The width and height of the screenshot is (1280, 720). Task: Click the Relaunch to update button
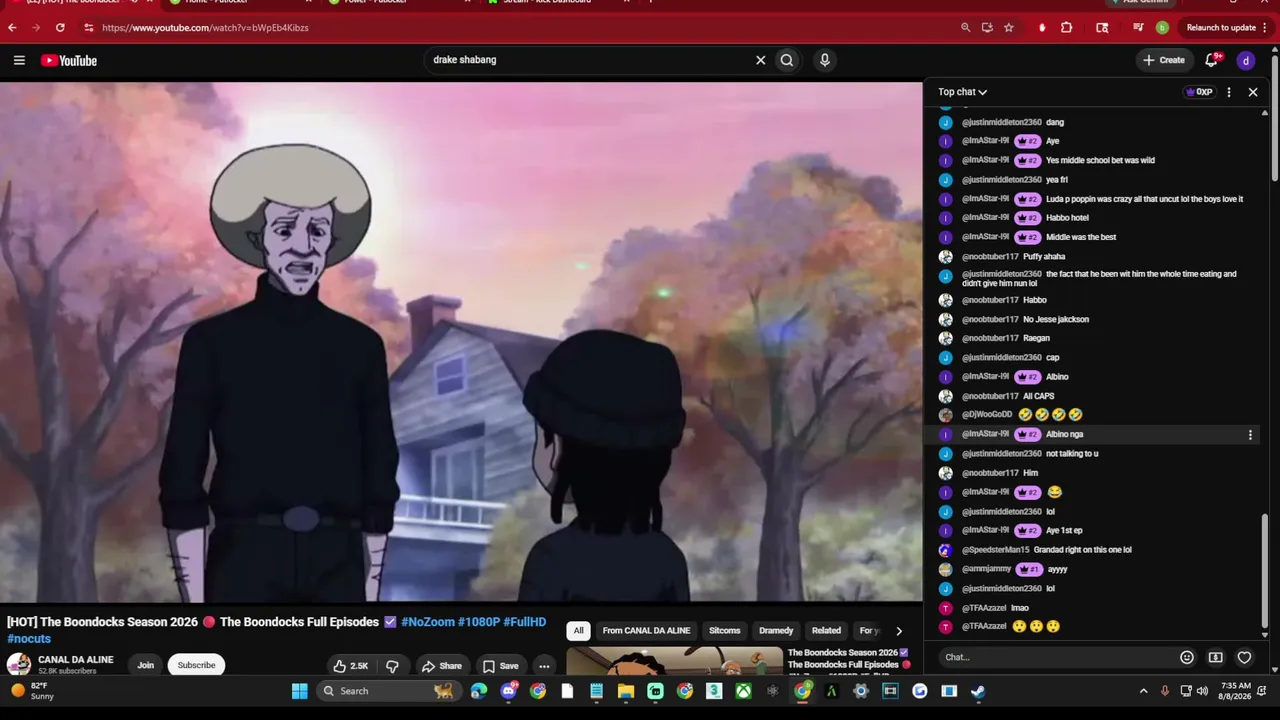click(x=1221, y=28)
